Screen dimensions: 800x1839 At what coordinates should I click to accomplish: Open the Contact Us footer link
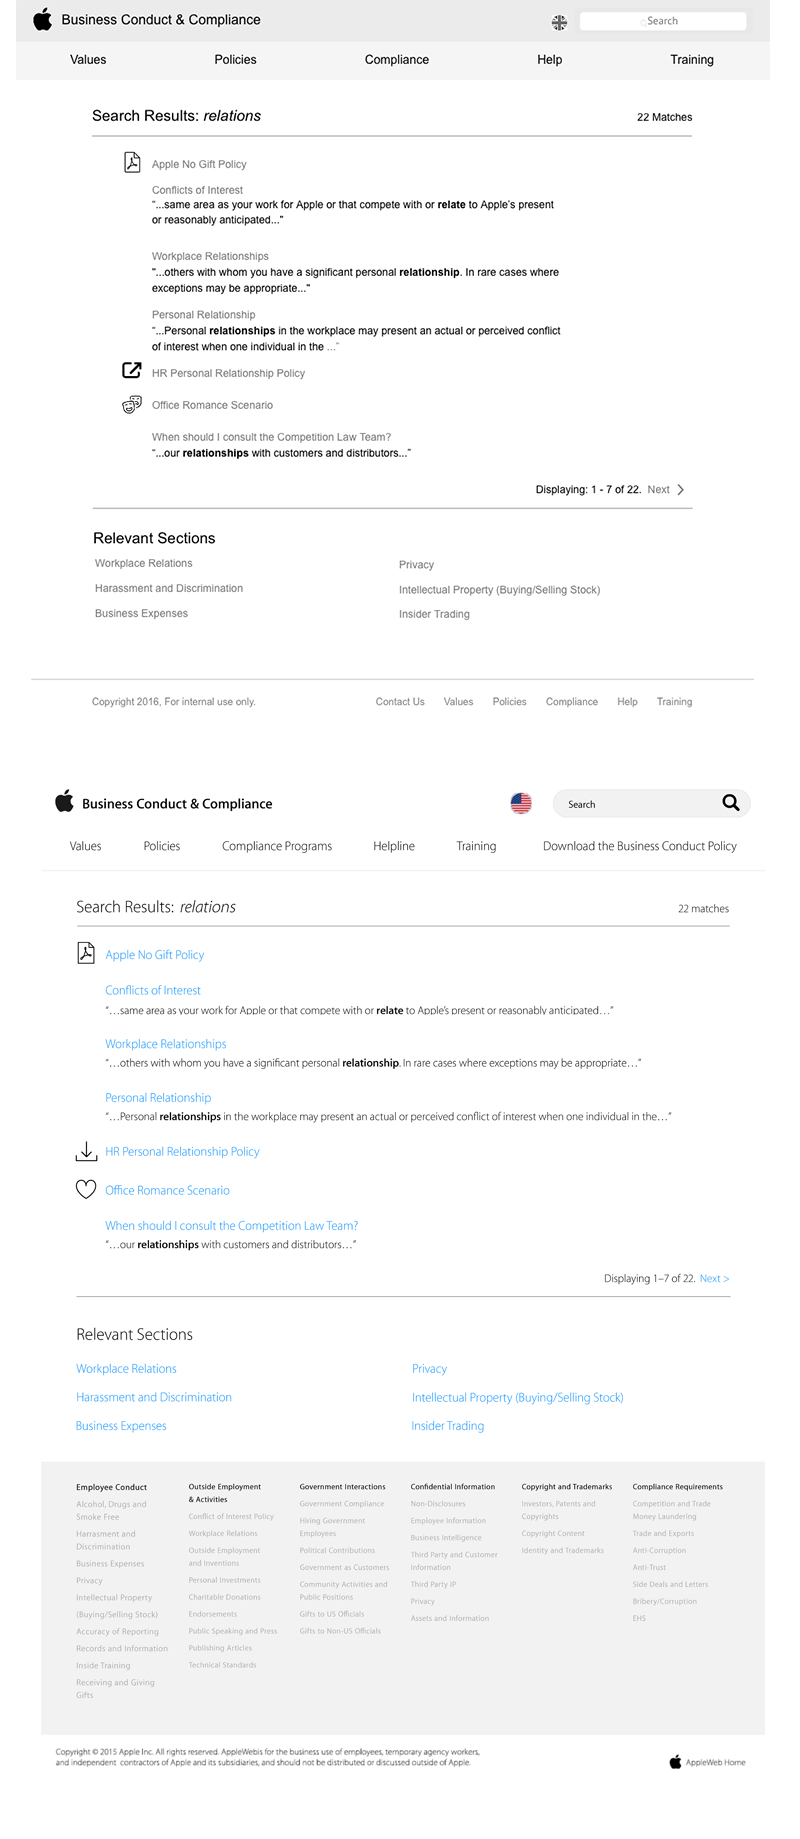pos(400,702)
